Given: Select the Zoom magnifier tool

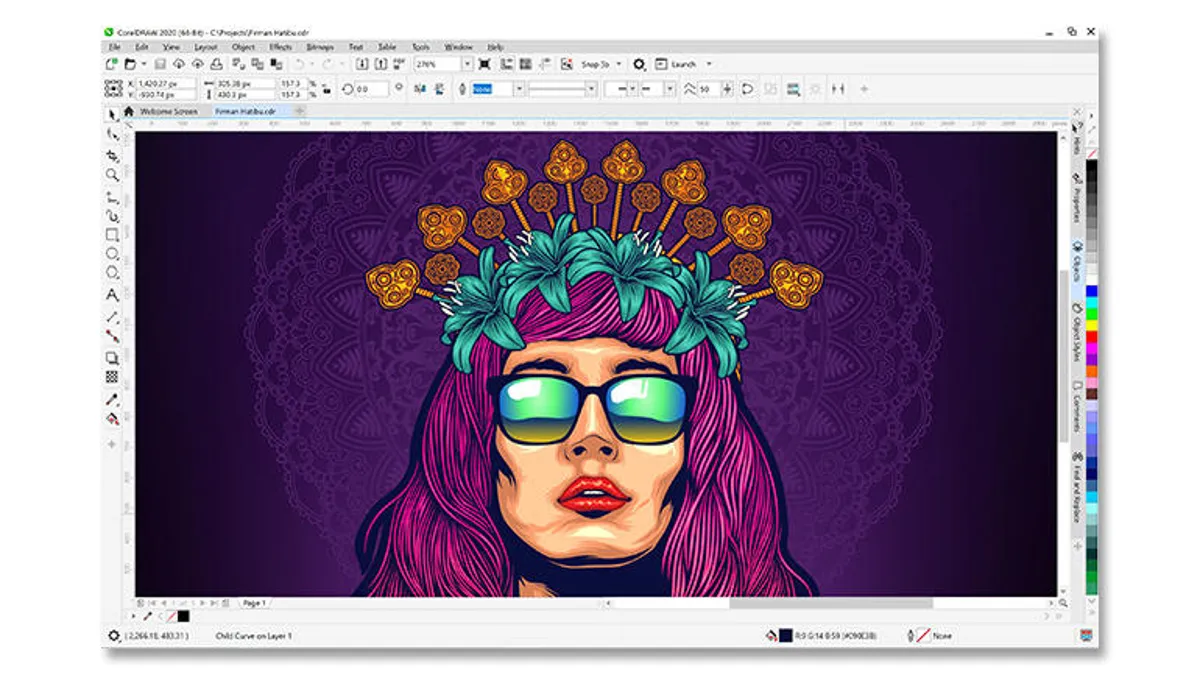Looking at the screenshot, I should (x=112, y=175).
